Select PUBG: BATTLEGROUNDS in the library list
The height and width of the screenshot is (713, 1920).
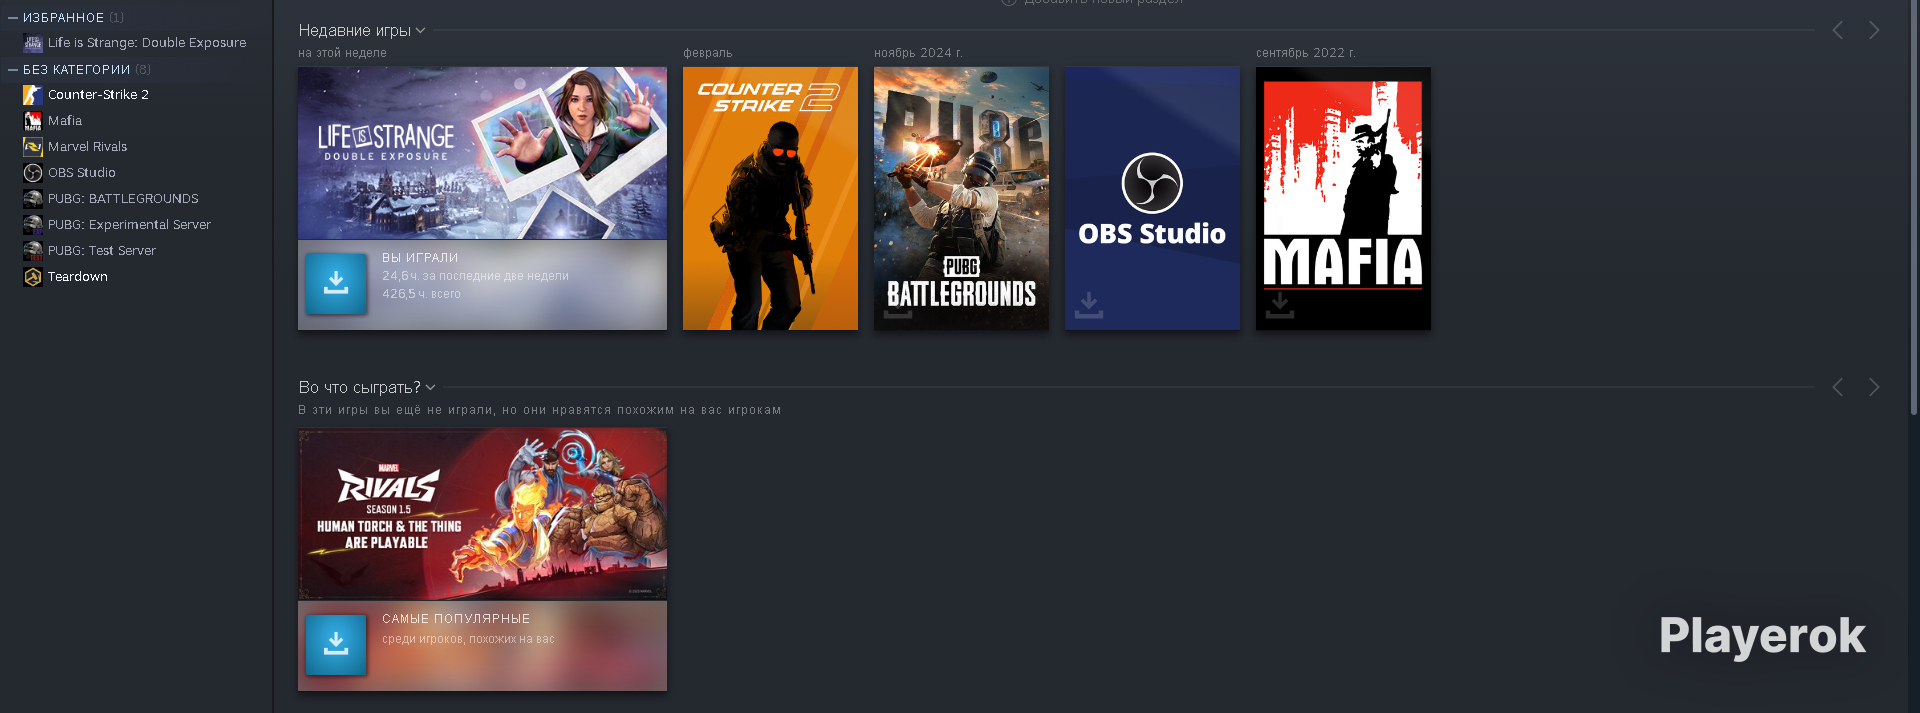point(123,199)
